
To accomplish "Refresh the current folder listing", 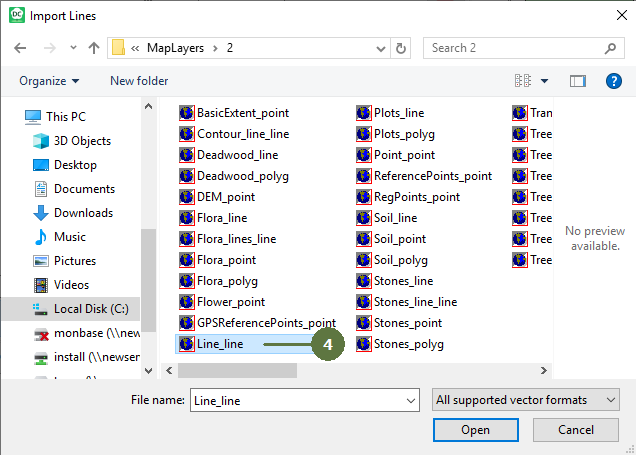I will pos(401,48).
